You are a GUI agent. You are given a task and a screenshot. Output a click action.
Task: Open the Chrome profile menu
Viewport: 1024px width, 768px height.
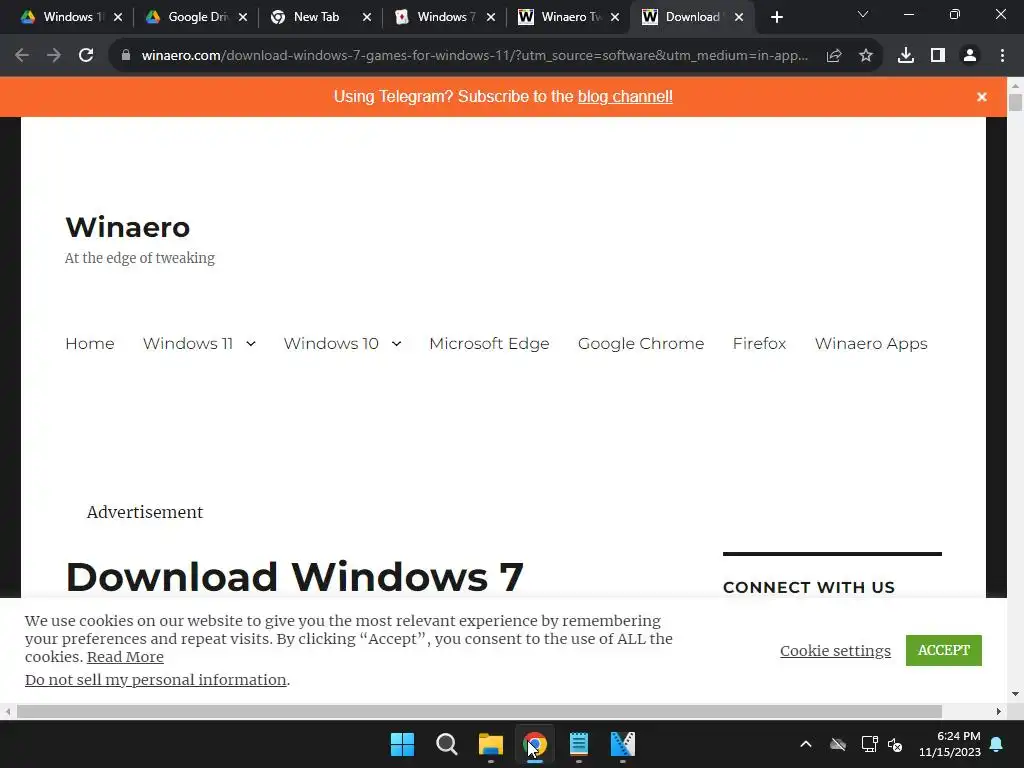click(x=970, y=56)
